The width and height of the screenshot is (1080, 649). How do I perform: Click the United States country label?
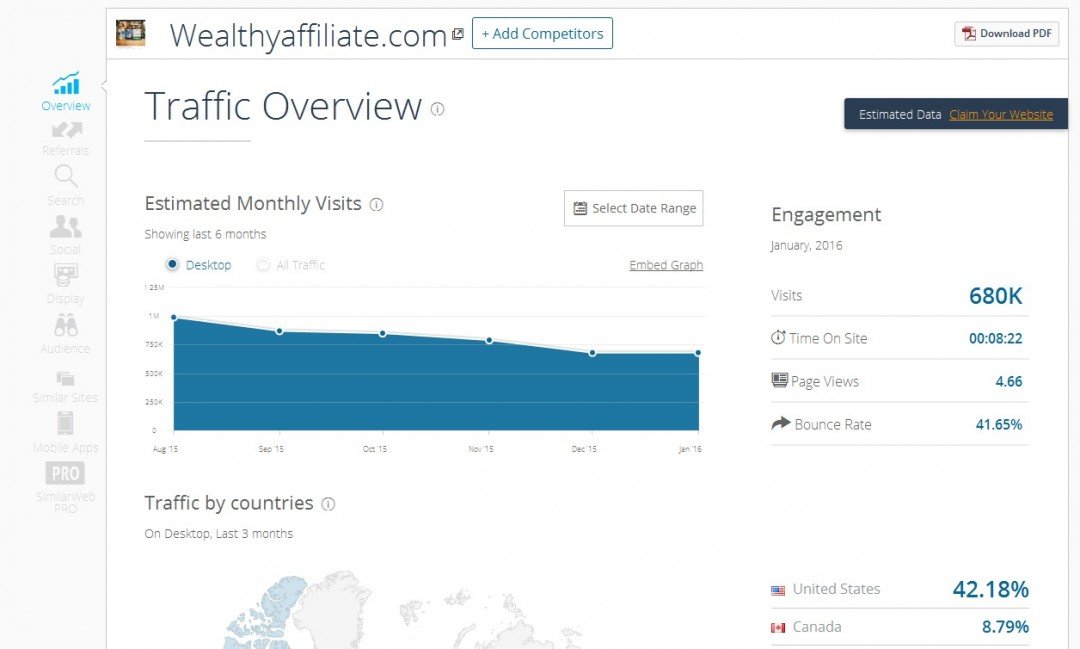[x=836, y=589]
